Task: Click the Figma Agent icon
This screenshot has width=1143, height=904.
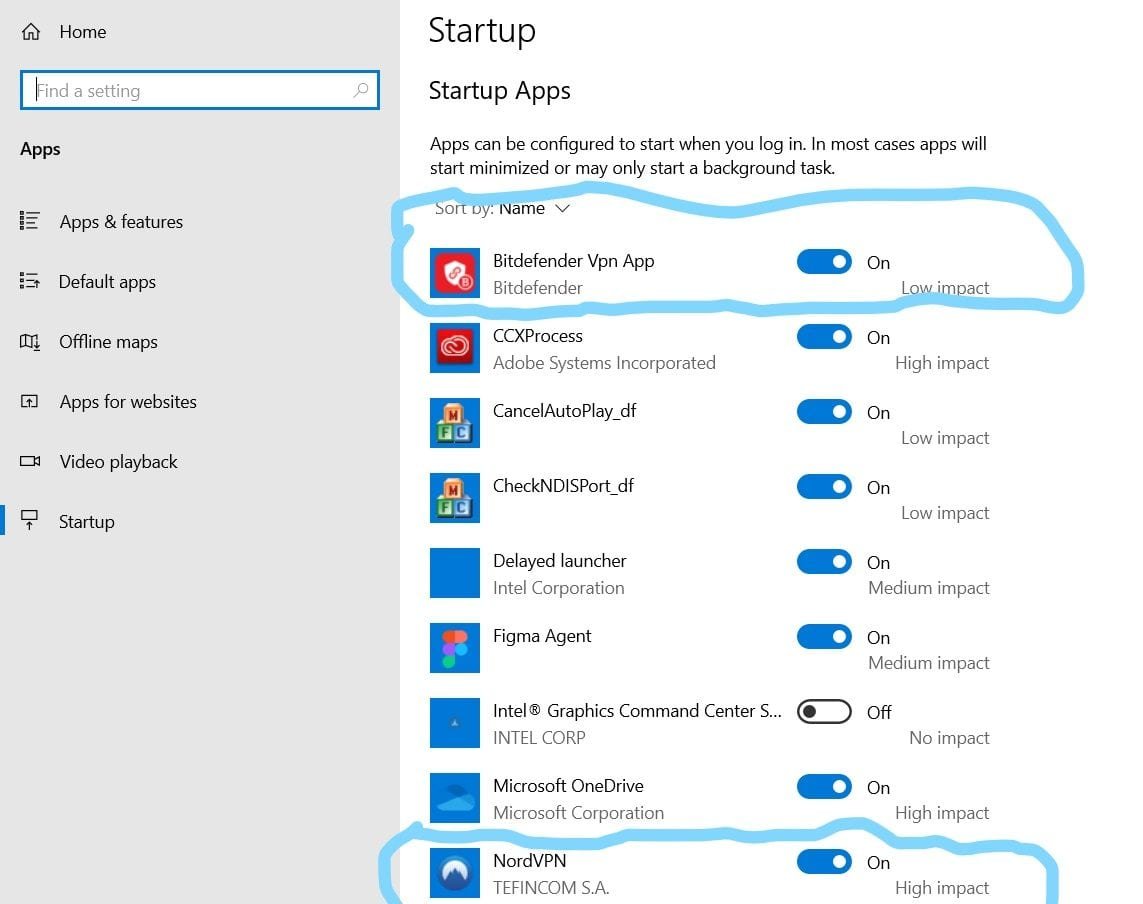Action: [455, 648]
